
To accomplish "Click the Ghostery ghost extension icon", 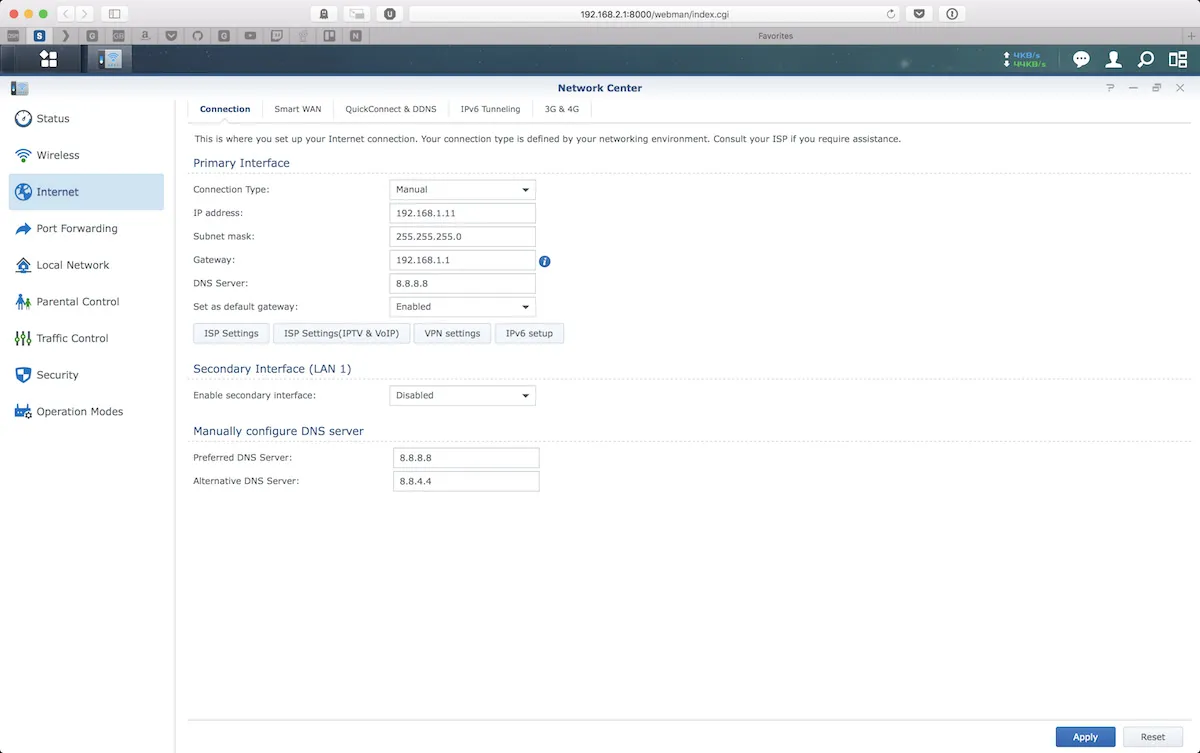I will click(x=324, y=14).
